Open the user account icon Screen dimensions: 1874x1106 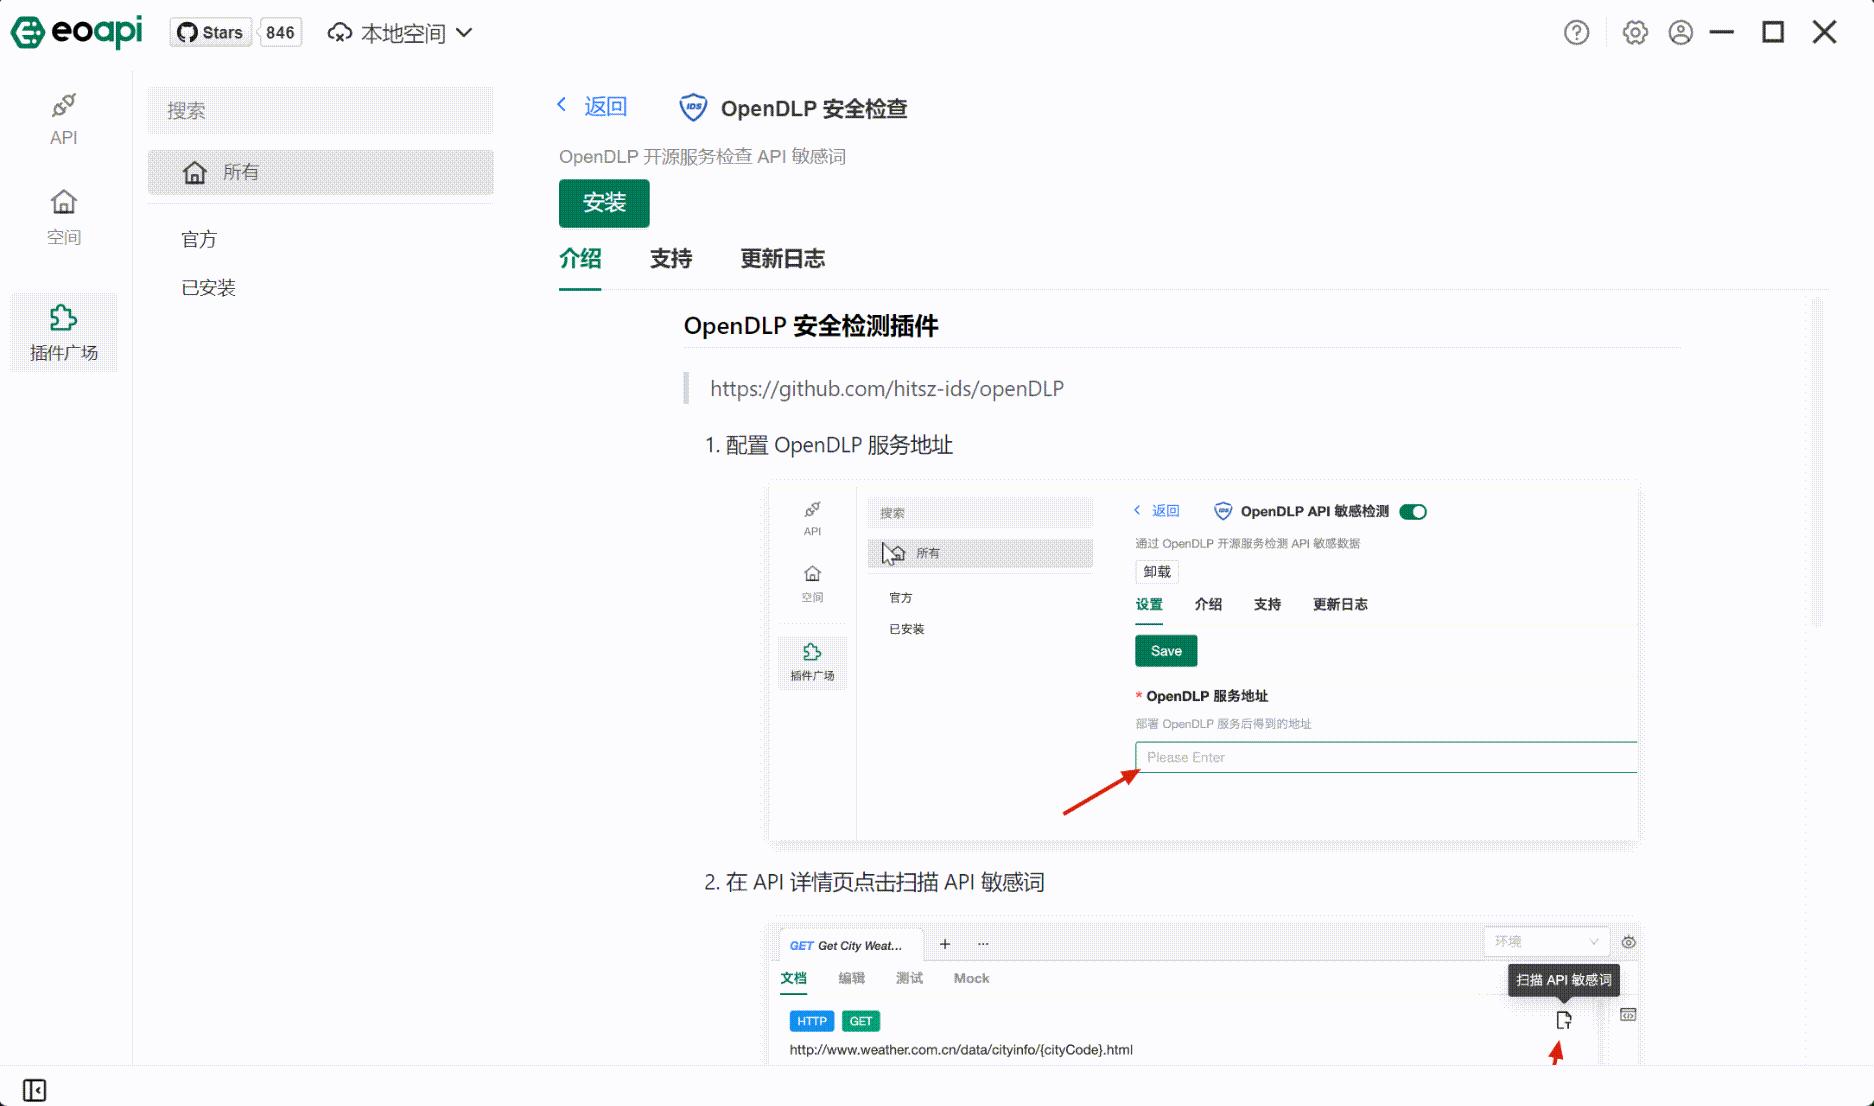point(1680,32)
